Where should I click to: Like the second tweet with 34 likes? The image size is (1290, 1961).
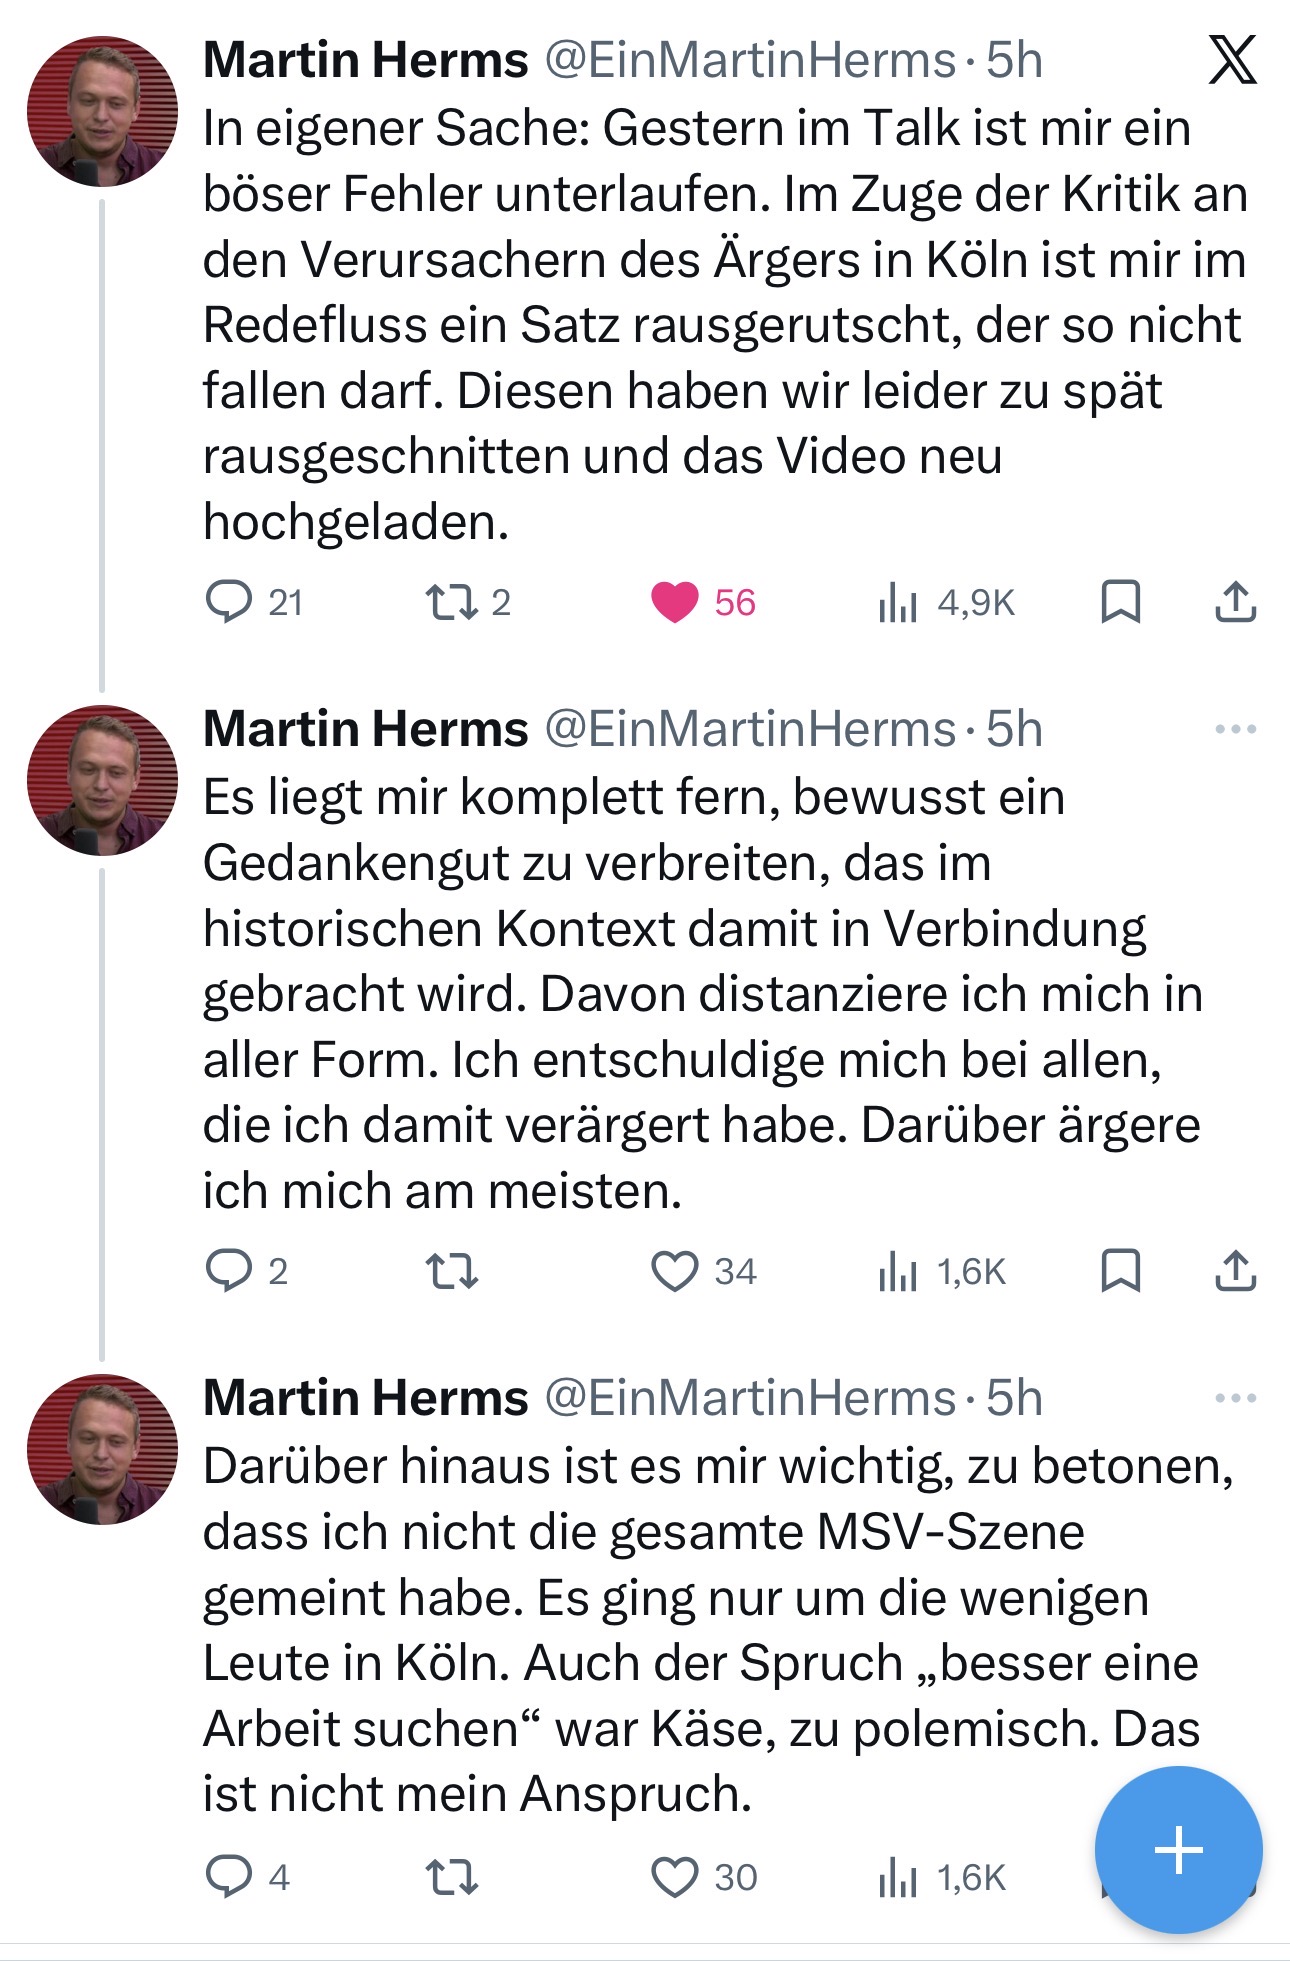(675, 1271)
